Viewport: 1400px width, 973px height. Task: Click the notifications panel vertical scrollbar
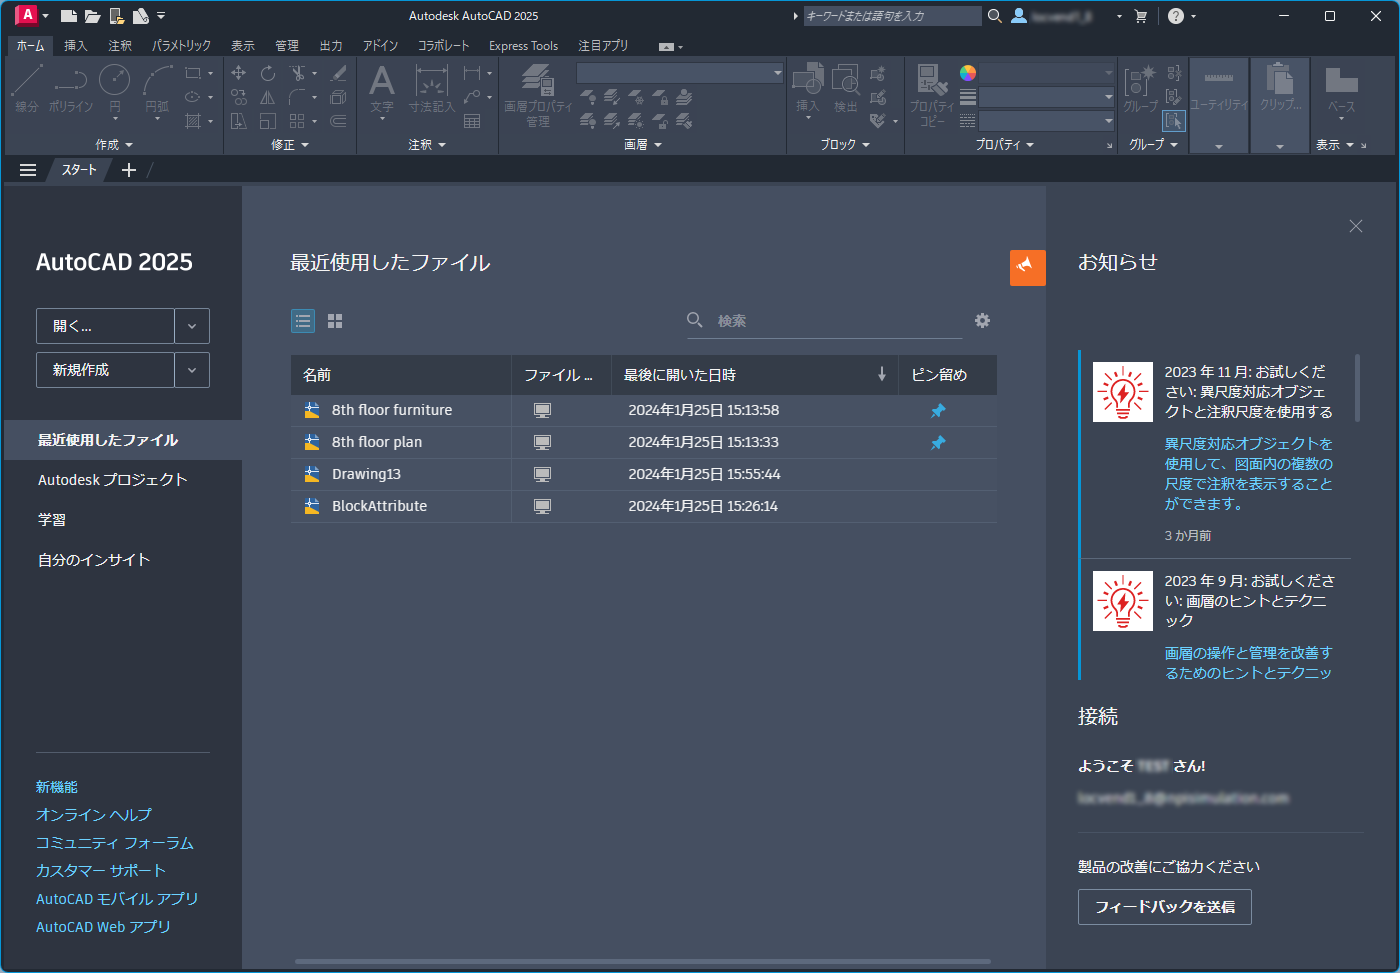pyautogui.click(x=1357, y=387)
